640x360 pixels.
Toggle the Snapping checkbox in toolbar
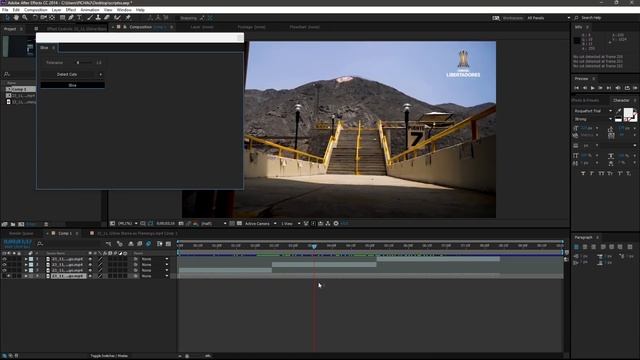point(177,18)
